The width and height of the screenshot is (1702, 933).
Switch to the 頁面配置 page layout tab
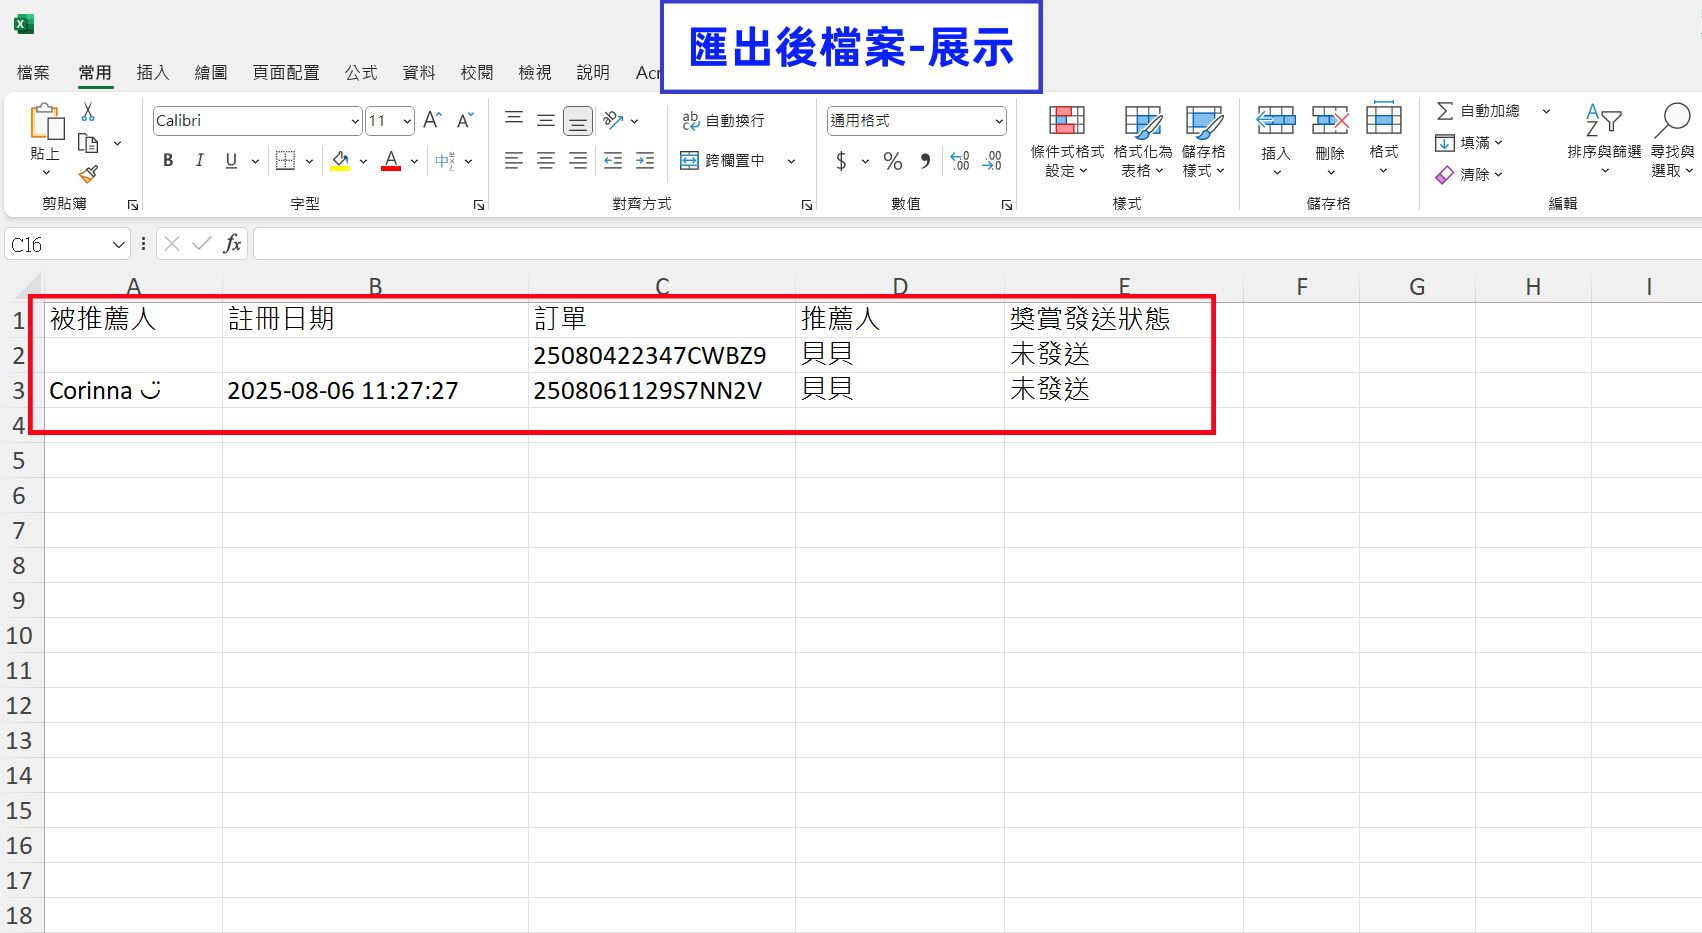pyautogui.click(x=286, y=72)
